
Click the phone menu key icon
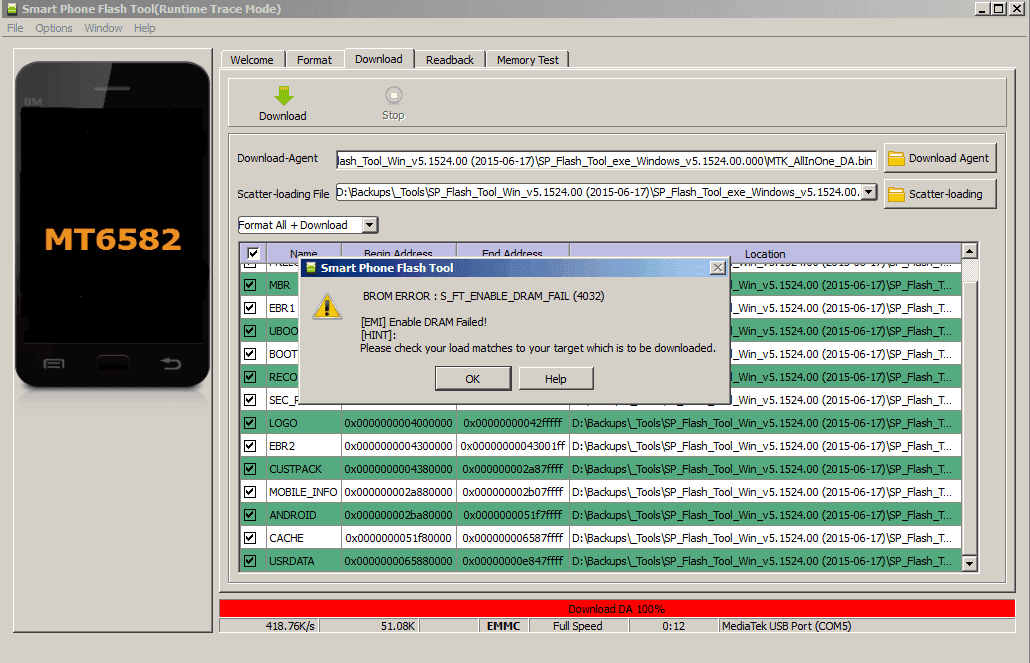pyautogui.click(x=54, y=363)
